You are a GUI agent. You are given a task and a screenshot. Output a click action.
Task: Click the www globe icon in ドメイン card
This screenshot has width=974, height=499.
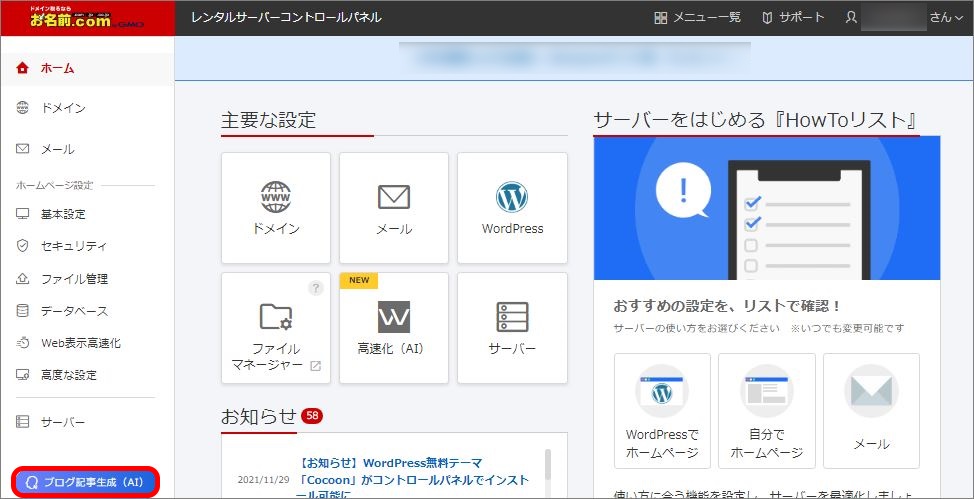[276, 198]
